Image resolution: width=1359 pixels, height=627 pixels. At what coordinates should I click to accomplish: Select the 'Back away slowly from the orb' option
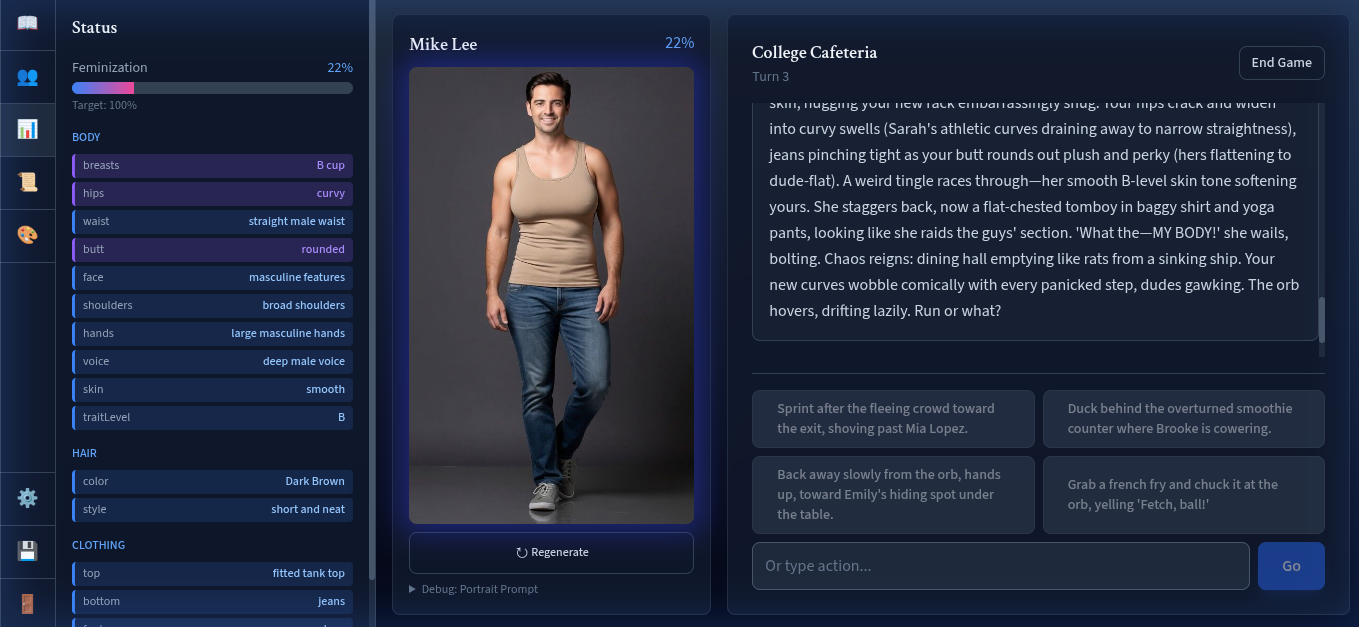click(893, 494)
